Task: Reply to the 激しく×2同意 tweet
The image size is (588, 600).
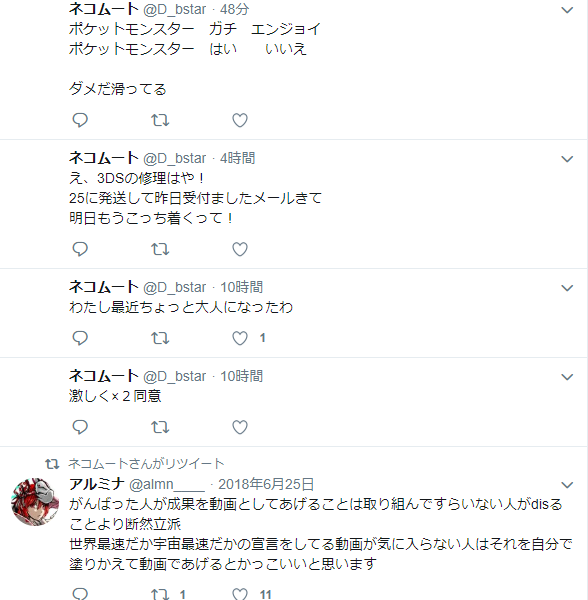Action: 80,427
